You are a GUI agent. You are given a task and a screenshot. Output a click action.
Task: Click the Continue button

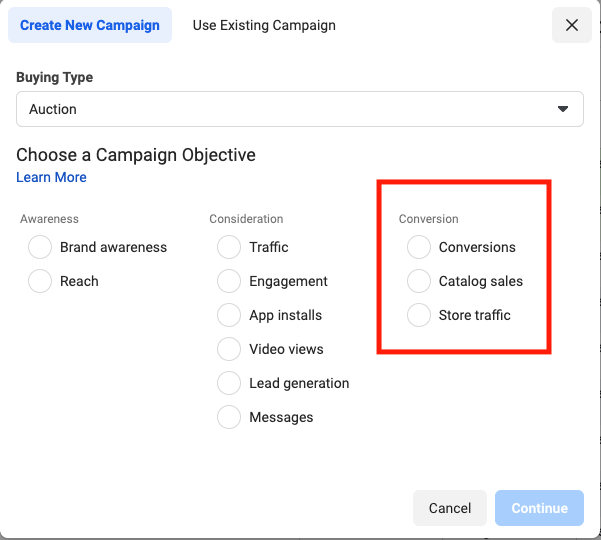(x=539, y=508)
